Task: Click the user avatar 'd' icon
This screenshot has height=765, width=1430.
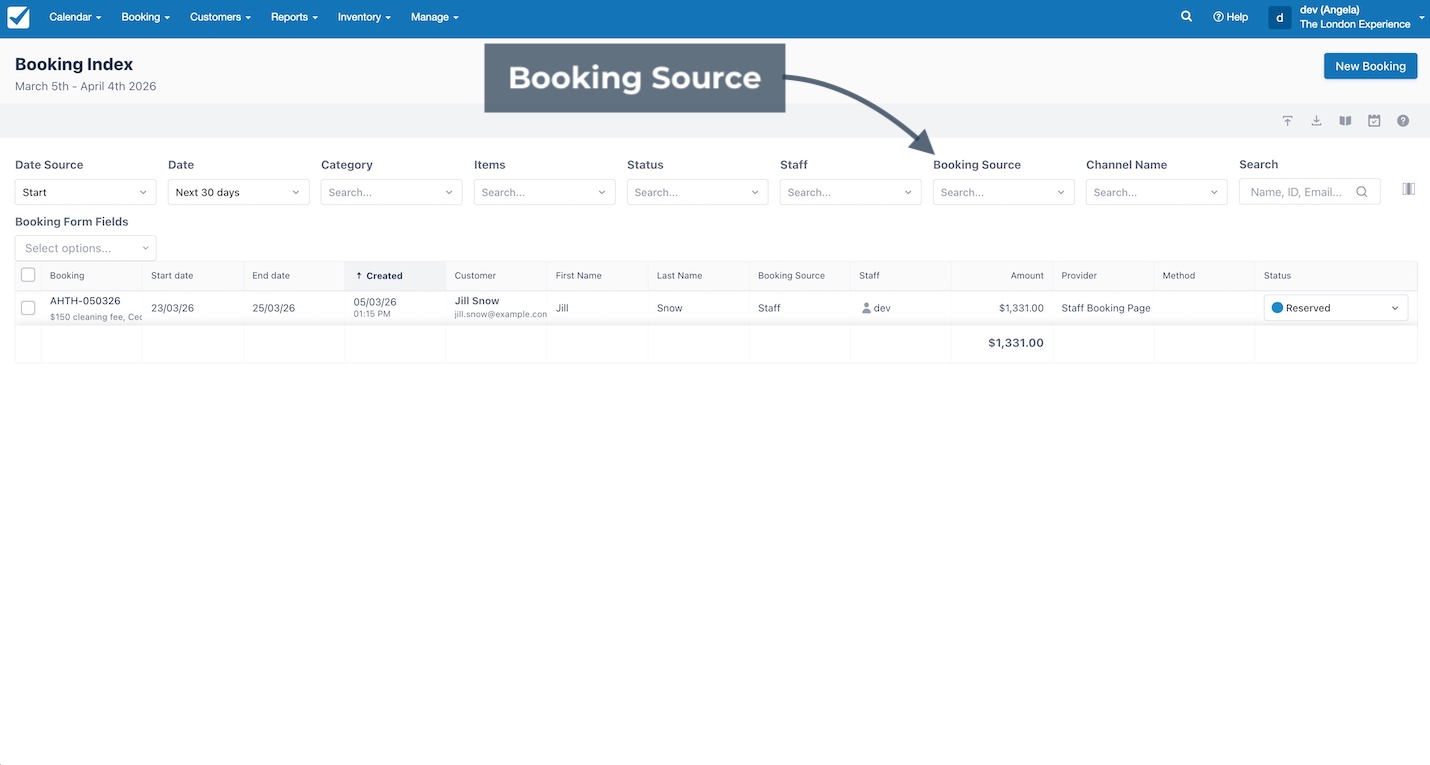Action: click(1280, 17)
